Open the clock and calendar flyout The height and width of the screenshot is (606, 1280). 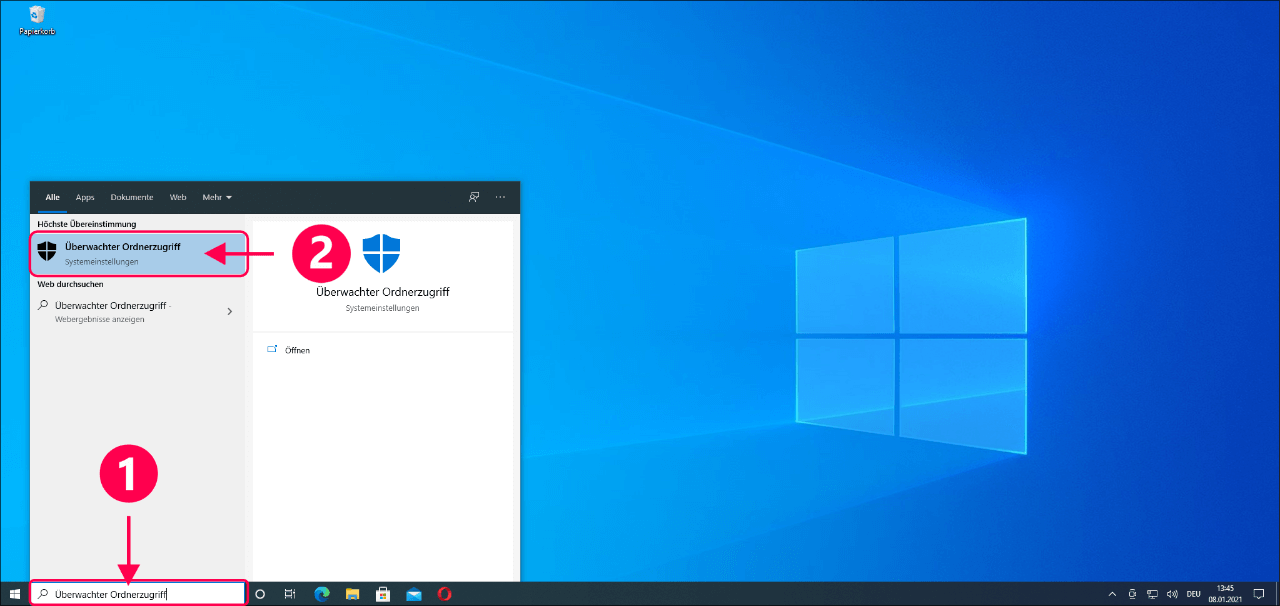click(1225, 594)
